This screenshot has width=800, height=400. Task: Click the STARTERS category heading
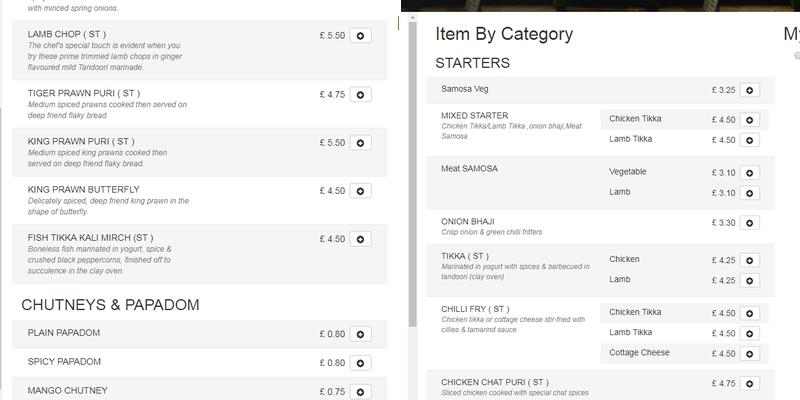coord(472,63)
